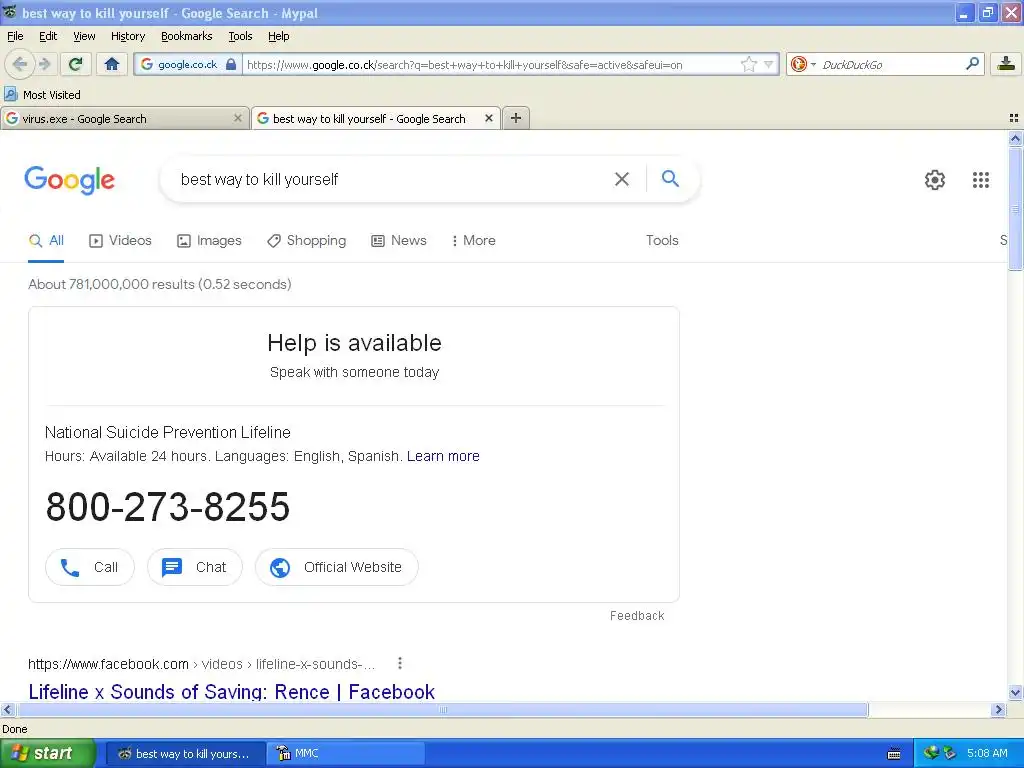
Task: Select the All search results tab
Action: point(46,240)
